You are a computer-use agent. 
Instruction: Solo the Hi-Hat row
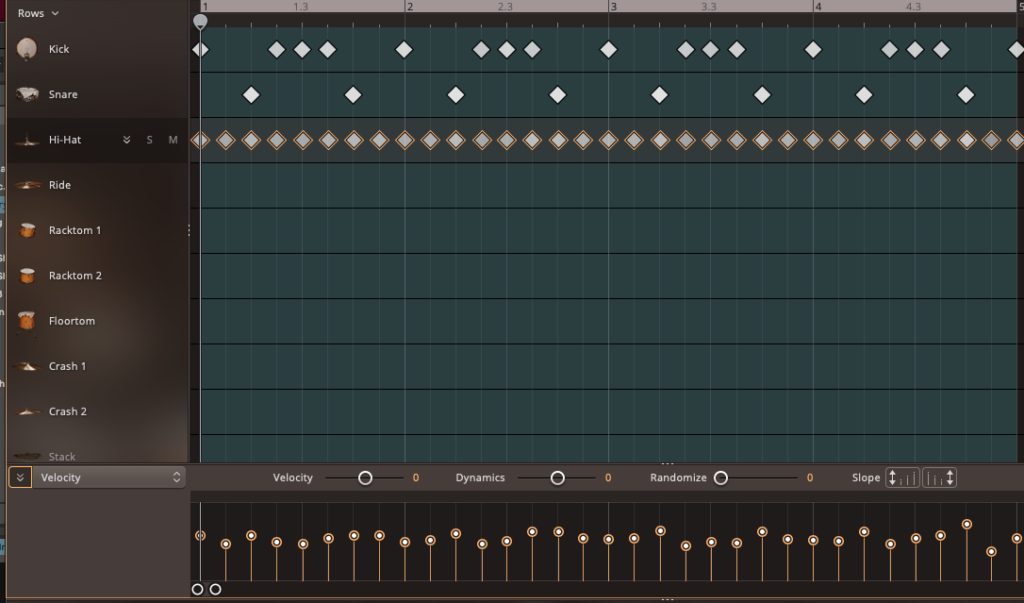click(x=150, y=140)
